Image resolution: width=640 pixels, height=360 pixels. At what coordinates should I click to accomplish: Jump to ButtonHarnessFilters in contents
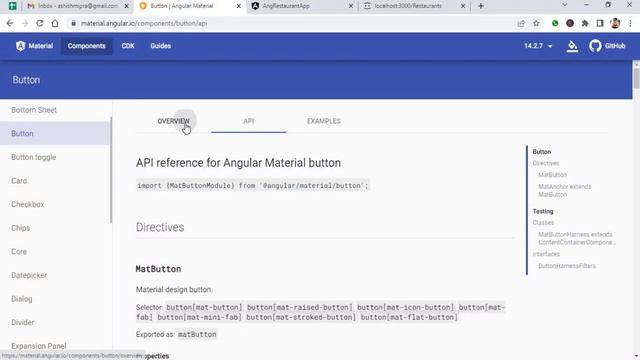(567, 266)
